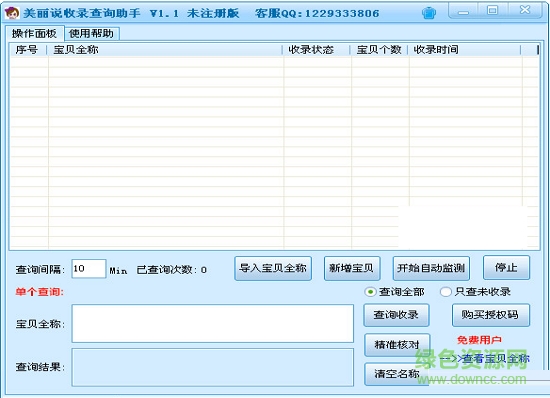Click the app logo icon in title bar
The height and width of the screenshot is (398, 550).
[12, 13]
